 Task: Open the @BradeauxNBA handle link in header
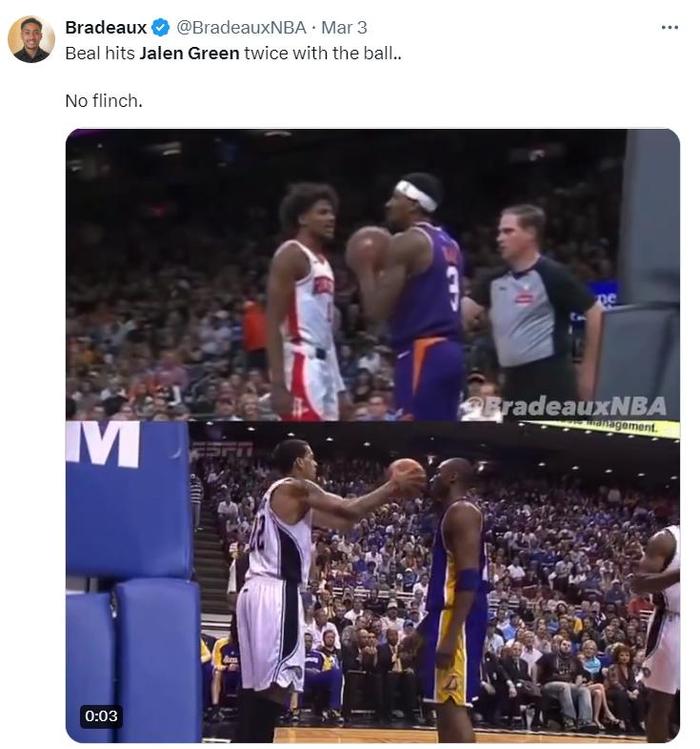pyautogui.click(x=241, y=28)
